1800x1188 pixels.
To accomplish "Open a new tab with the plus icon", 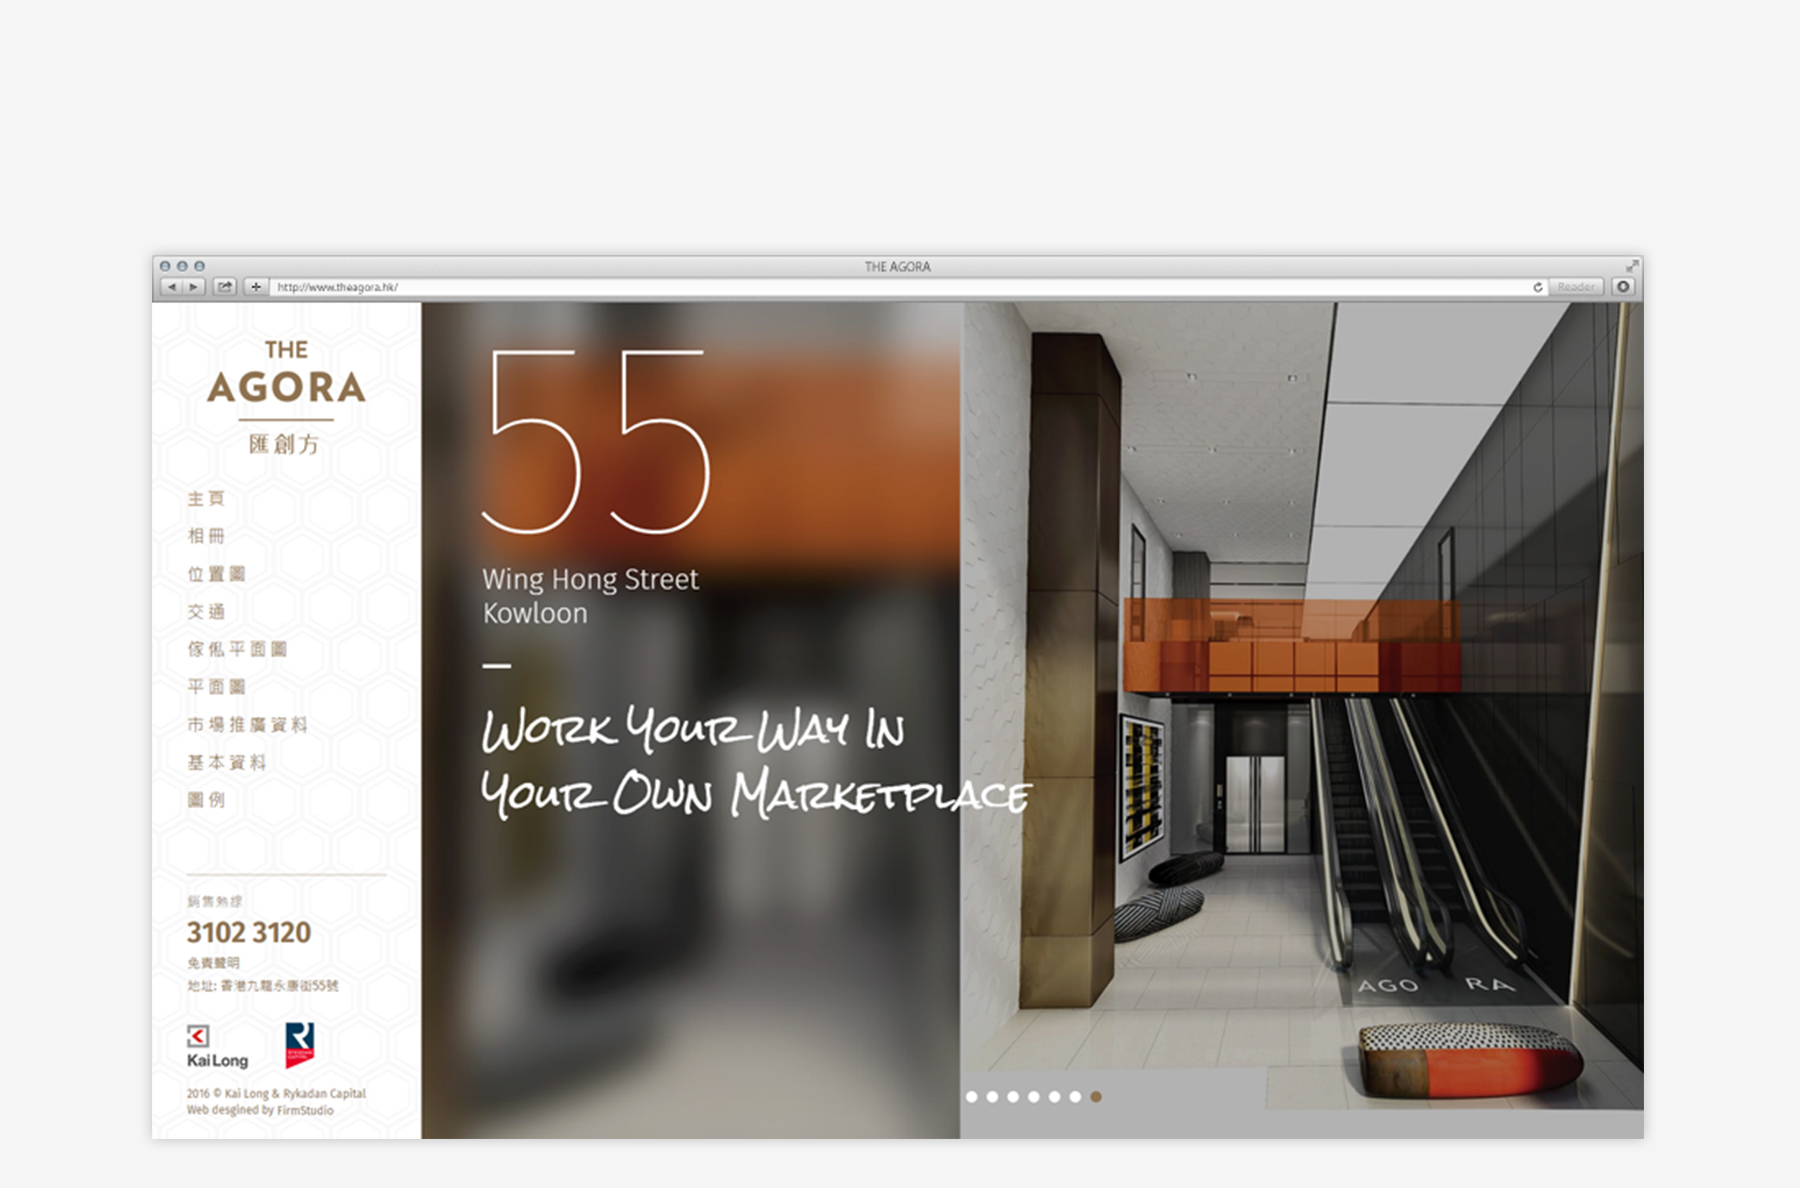I will (257, 285).
